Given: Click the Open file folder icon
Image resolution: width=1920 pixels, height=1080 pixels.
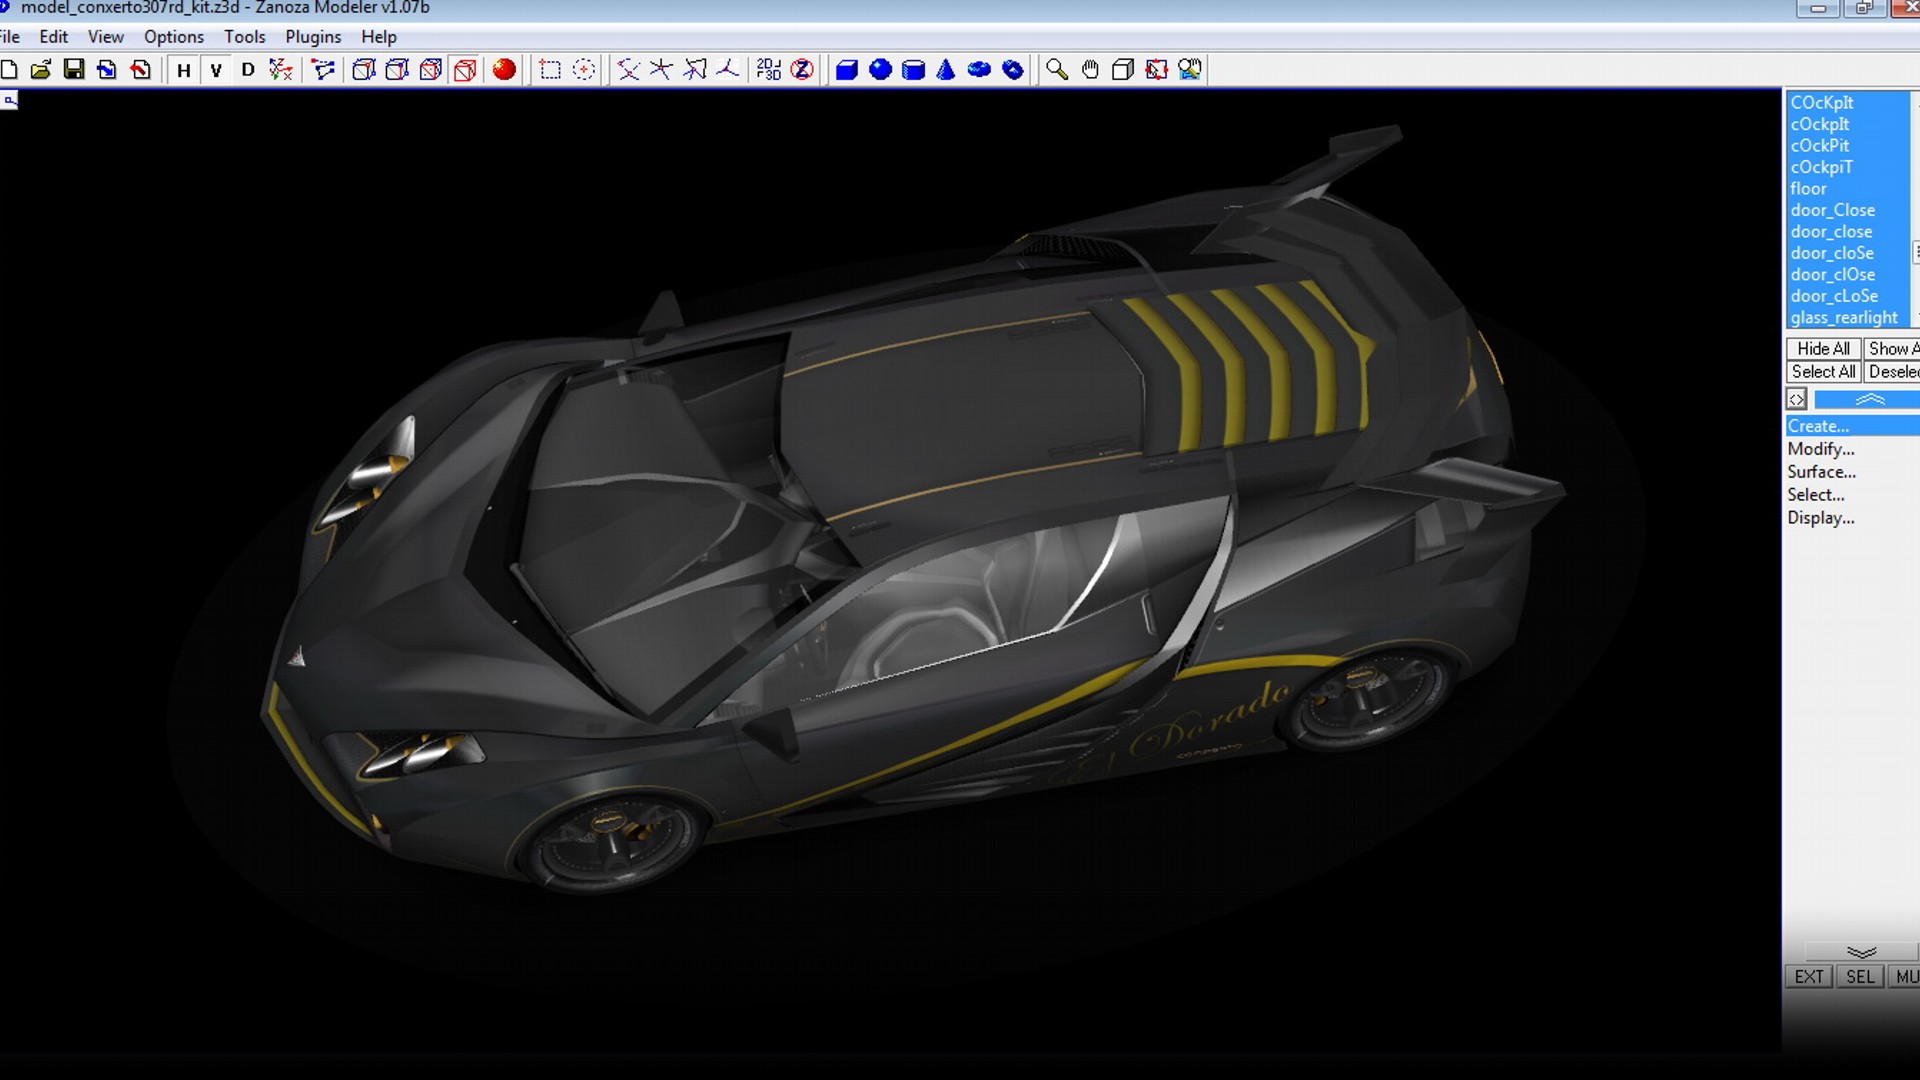Looking at the screenshot, I should tap(41, 69).
